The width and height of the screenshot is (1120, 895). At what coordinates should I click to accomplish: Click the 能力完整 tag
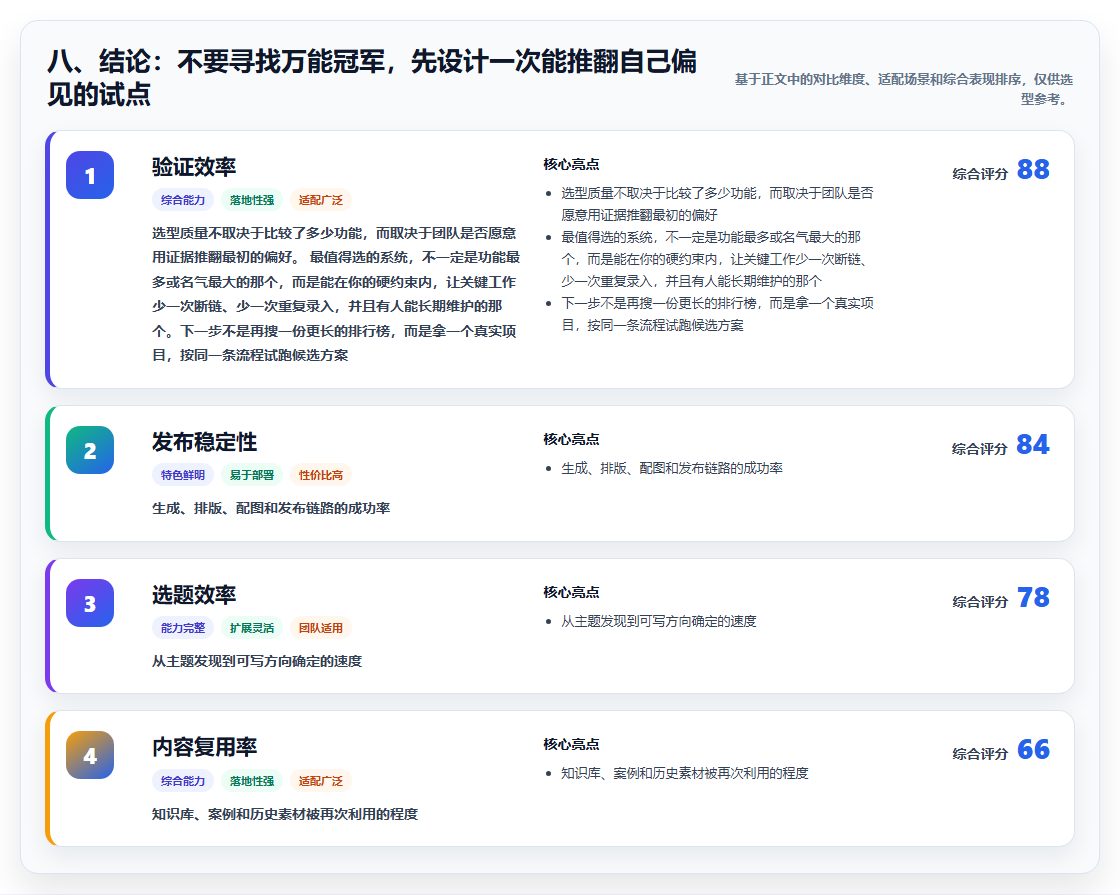pyautogui.click(x=183, y=628)
